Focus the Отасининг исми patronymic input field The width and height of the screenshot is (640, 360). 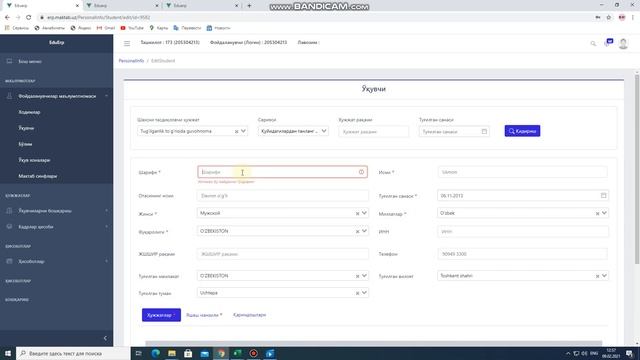coord(282,196)
